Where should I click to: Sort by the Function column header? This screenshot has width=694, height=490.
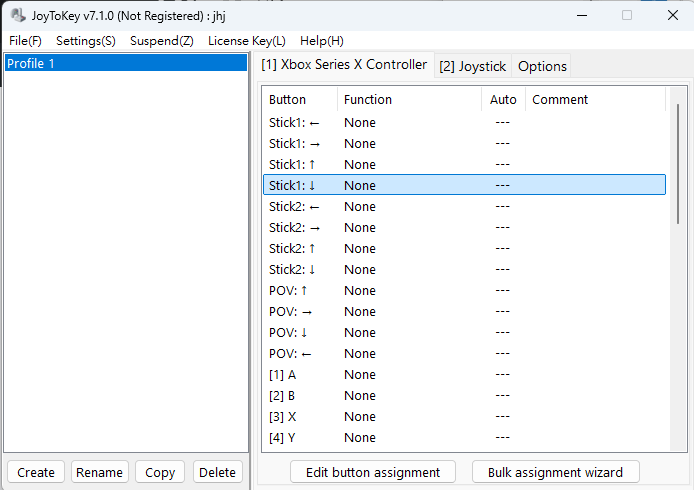pyautogui.click(x=408, y=100)
